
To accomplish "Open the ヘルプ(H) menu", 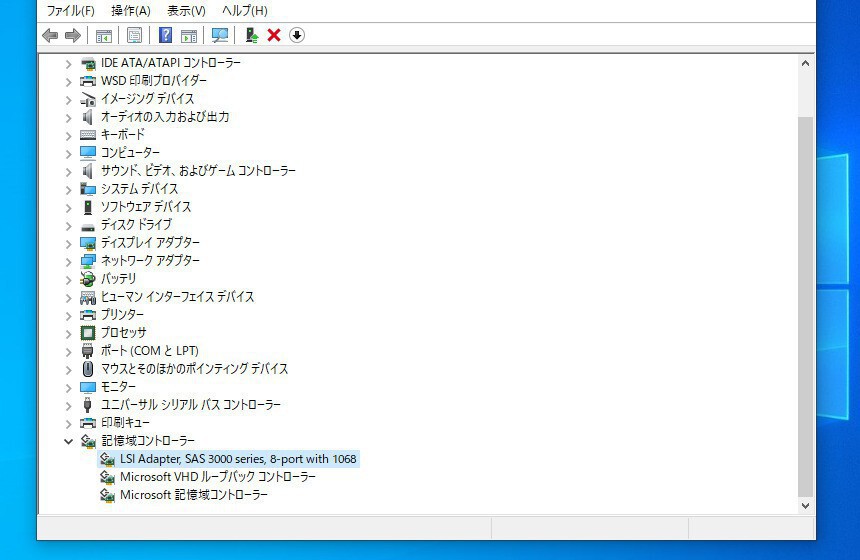I will point(245,10).
